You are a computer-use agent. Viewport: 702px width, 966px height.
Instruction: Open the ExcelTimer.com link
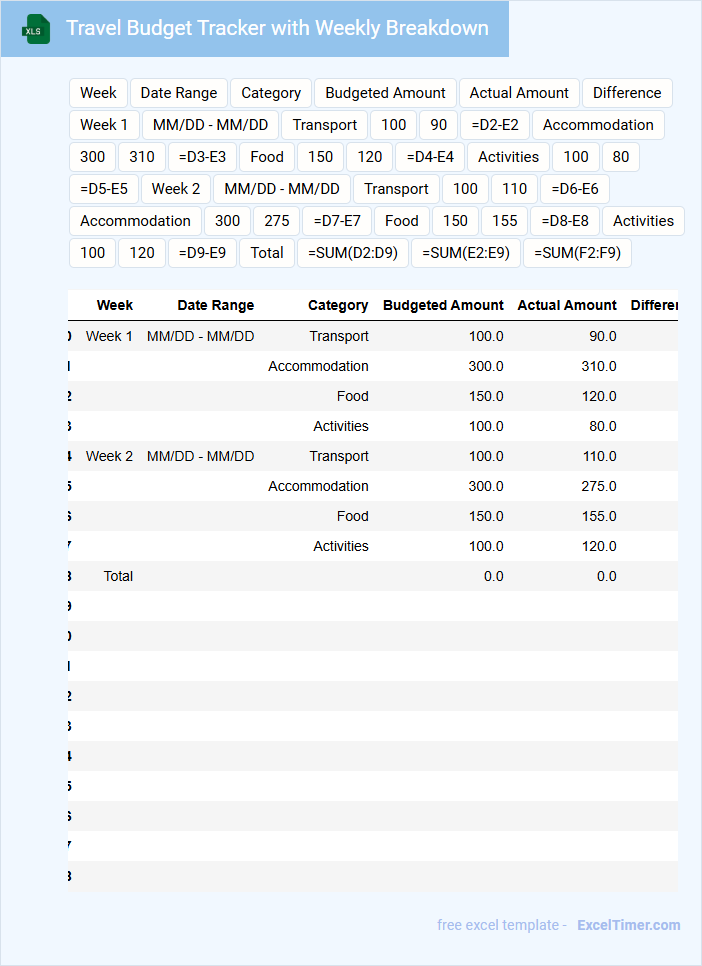[628, 925]
